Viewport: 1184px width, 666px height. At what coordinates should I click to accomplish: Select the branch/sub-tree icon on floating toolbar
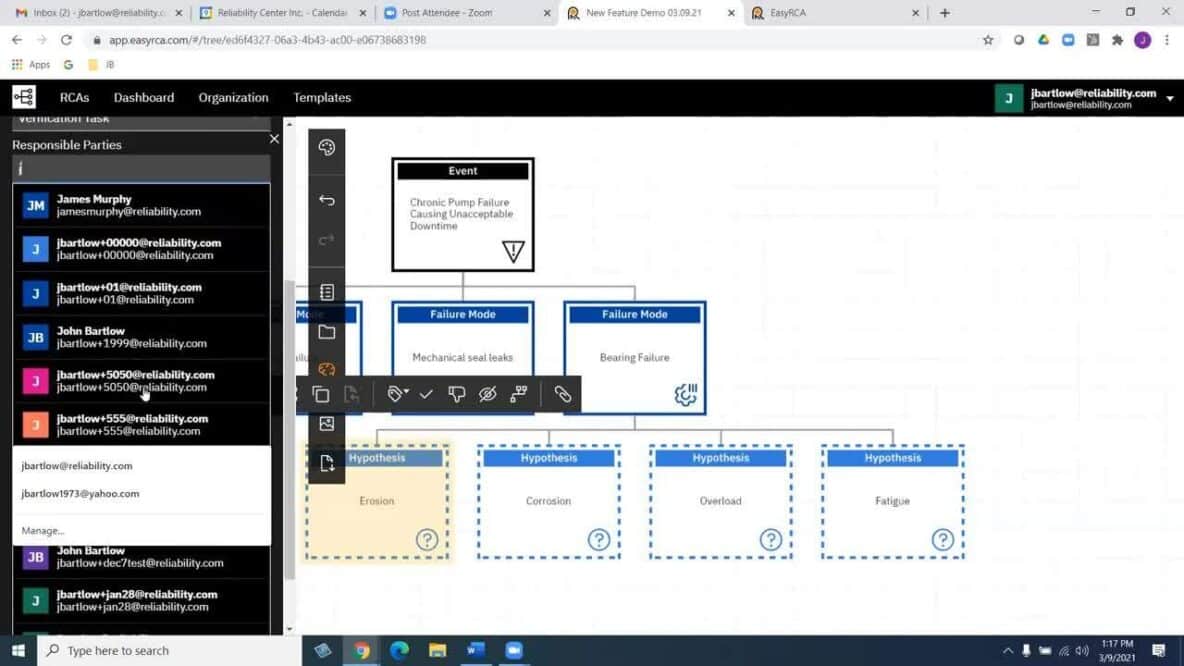(518, 393)
